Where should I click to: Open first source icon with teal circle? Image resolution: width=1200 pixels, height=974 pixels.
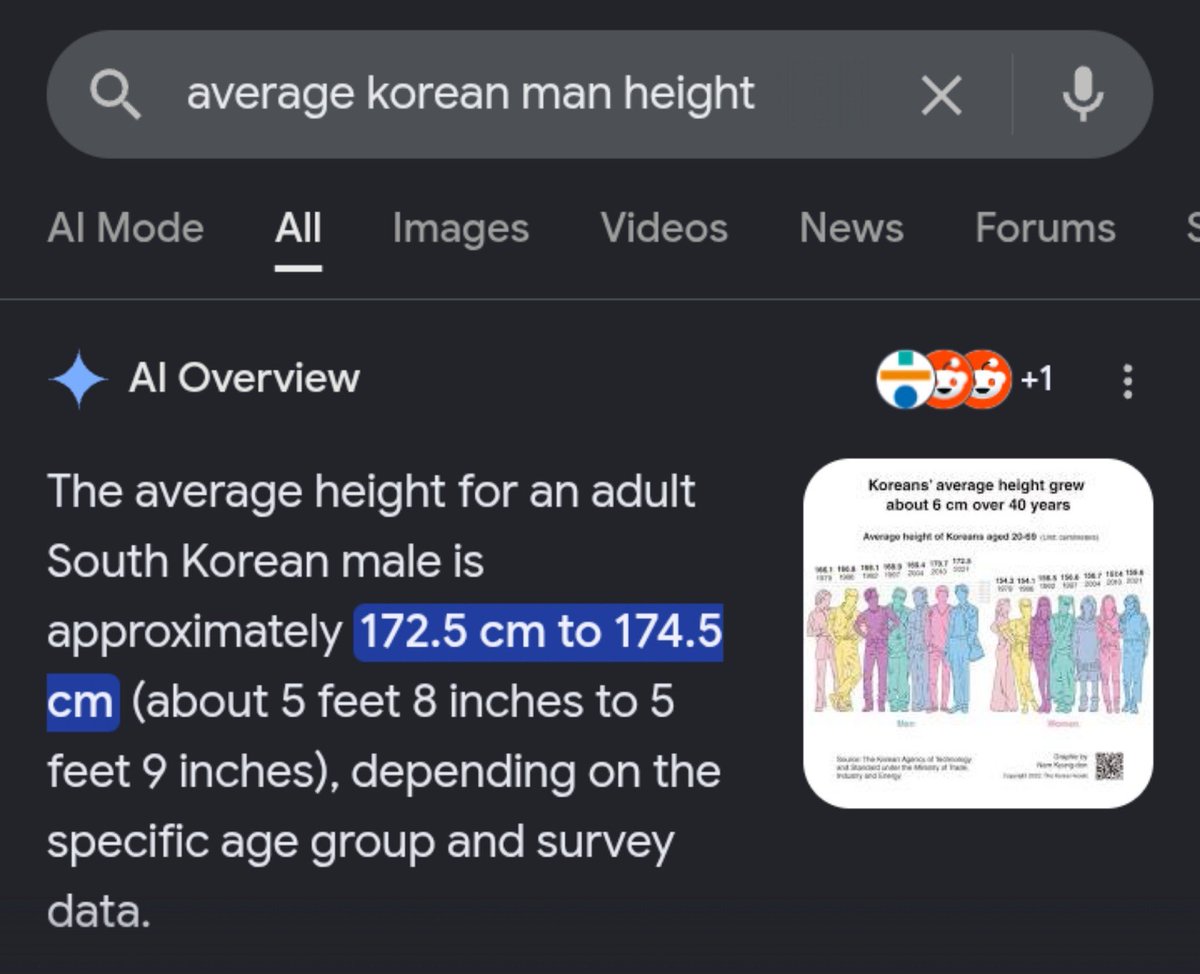click(x=904, y=380)
